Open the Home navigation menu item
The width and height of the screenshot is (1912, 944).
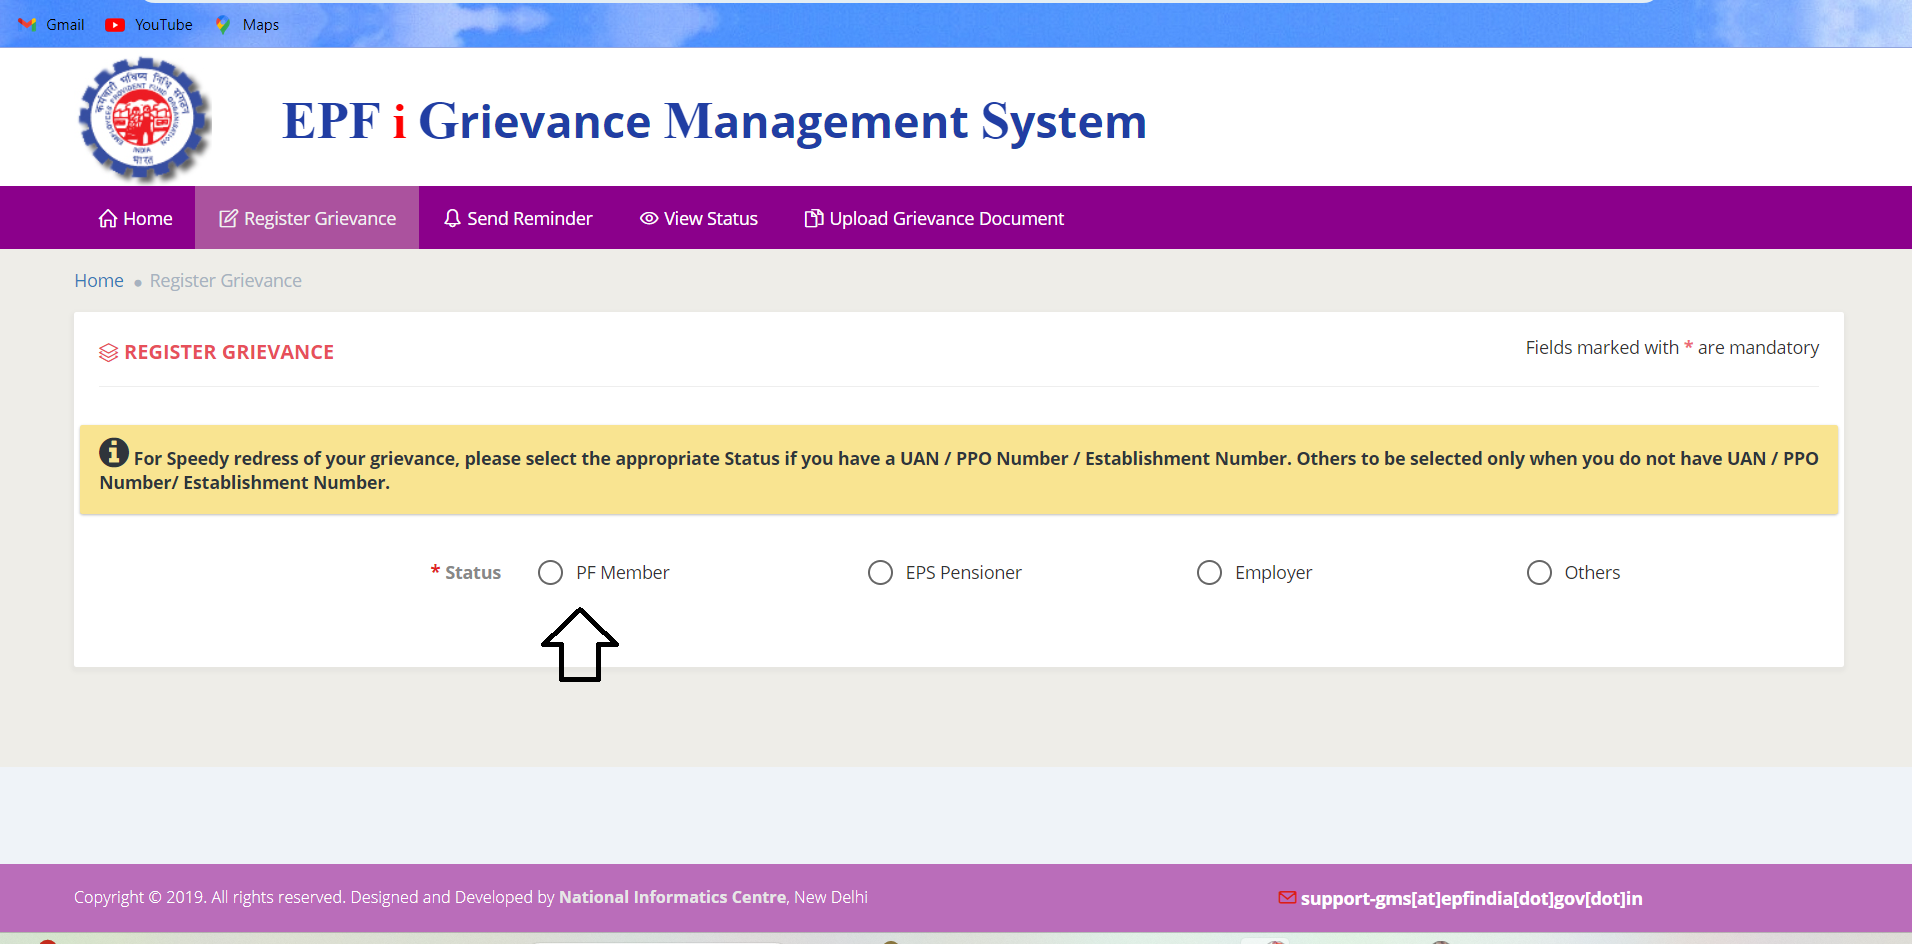pyautogui.click(x=135, y=217)
